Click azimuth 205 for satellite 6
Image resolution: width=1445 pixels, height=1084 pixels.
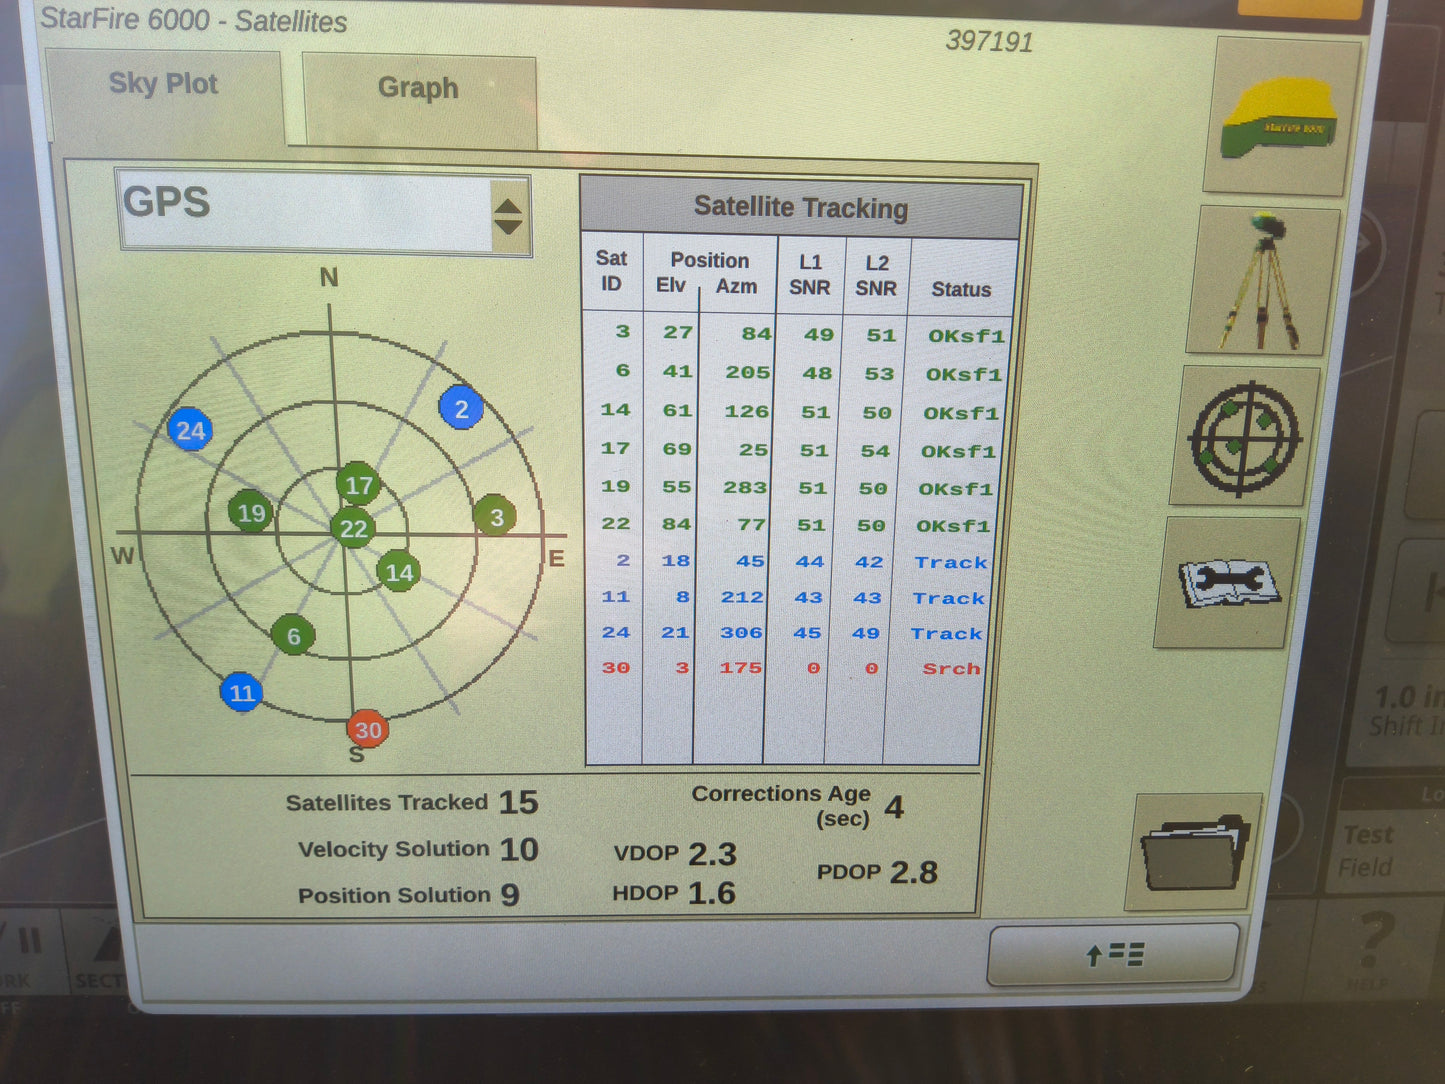[747, 372]
